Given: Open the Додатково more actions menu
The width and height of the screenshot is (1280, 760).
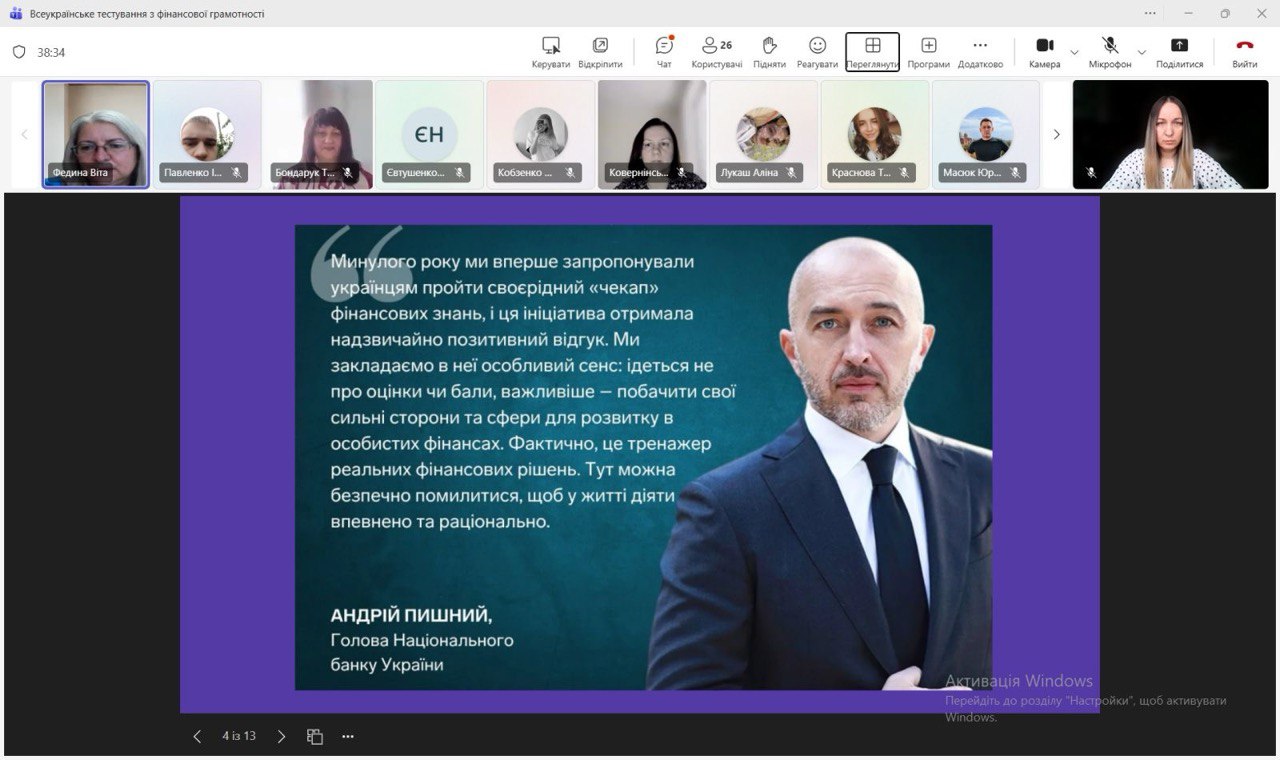Looking at the screenshot, I should coord(979,51).
